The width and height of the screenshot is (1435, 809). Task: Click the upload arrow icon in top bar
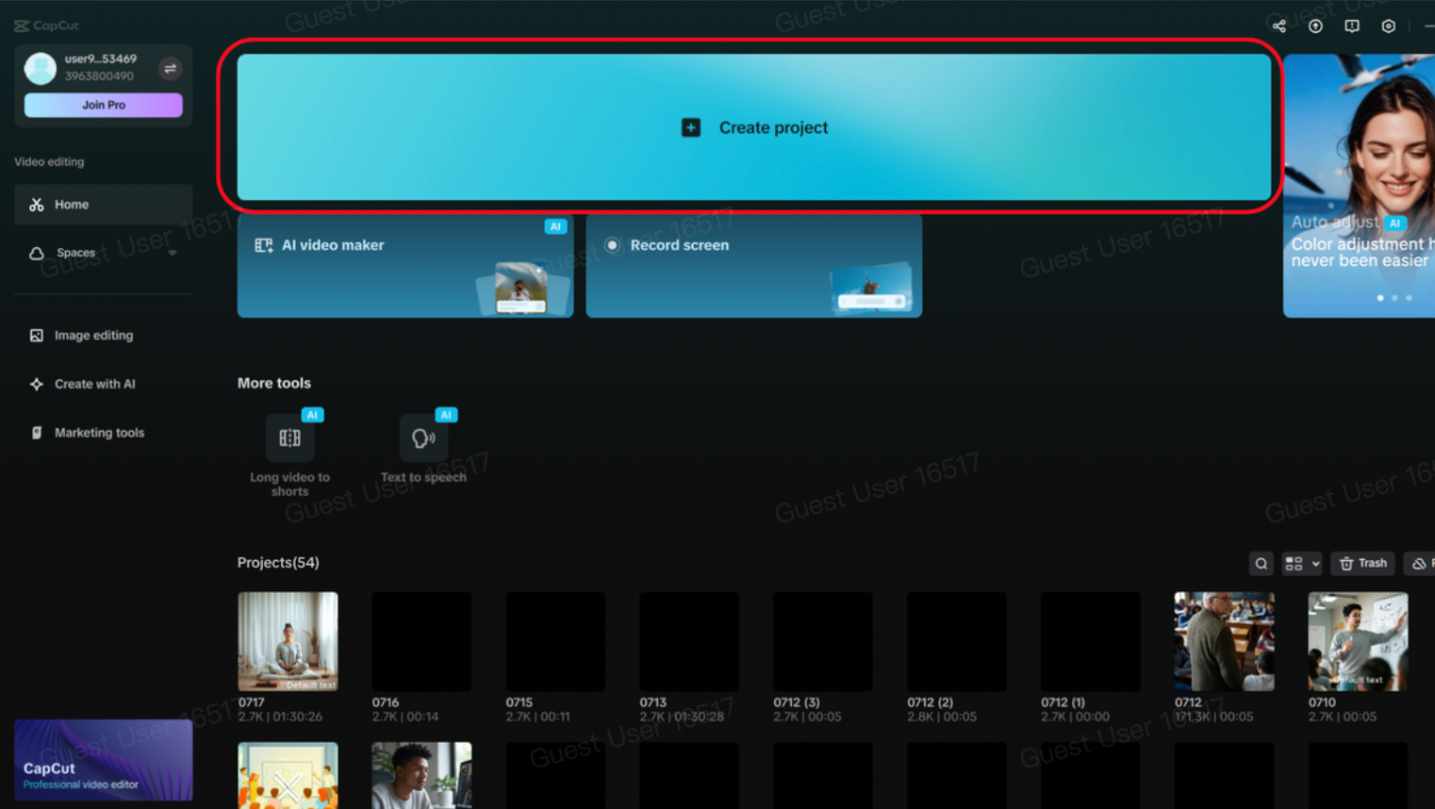[1315, 26]
